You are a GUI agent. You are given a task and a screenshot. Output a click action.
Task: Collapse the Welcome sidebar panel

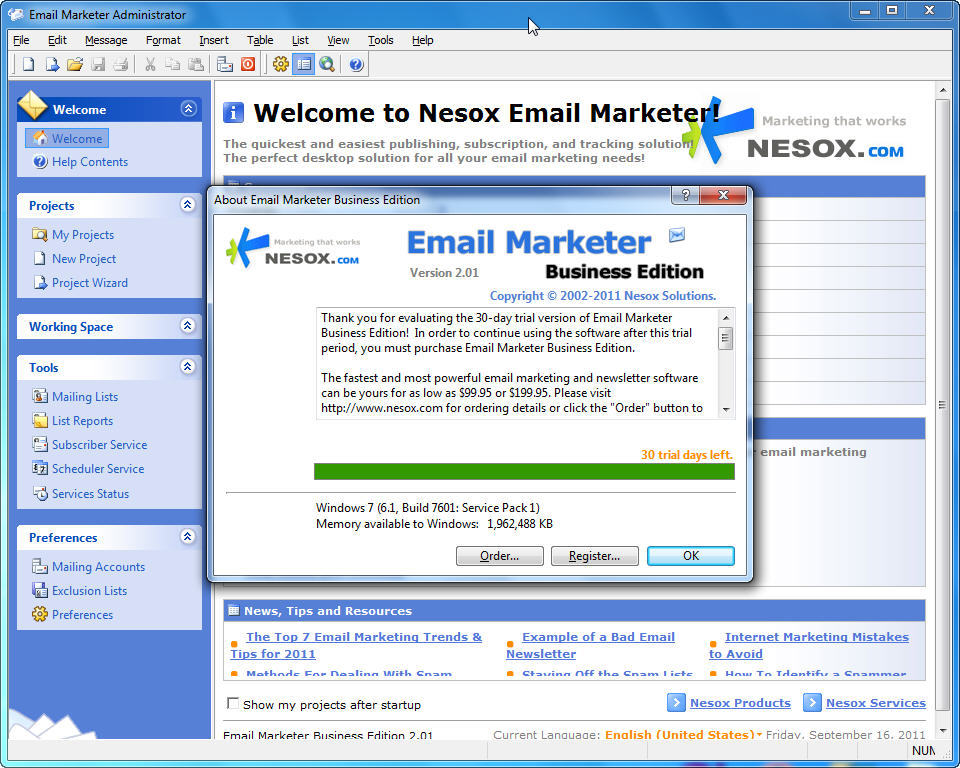(188, 109)
